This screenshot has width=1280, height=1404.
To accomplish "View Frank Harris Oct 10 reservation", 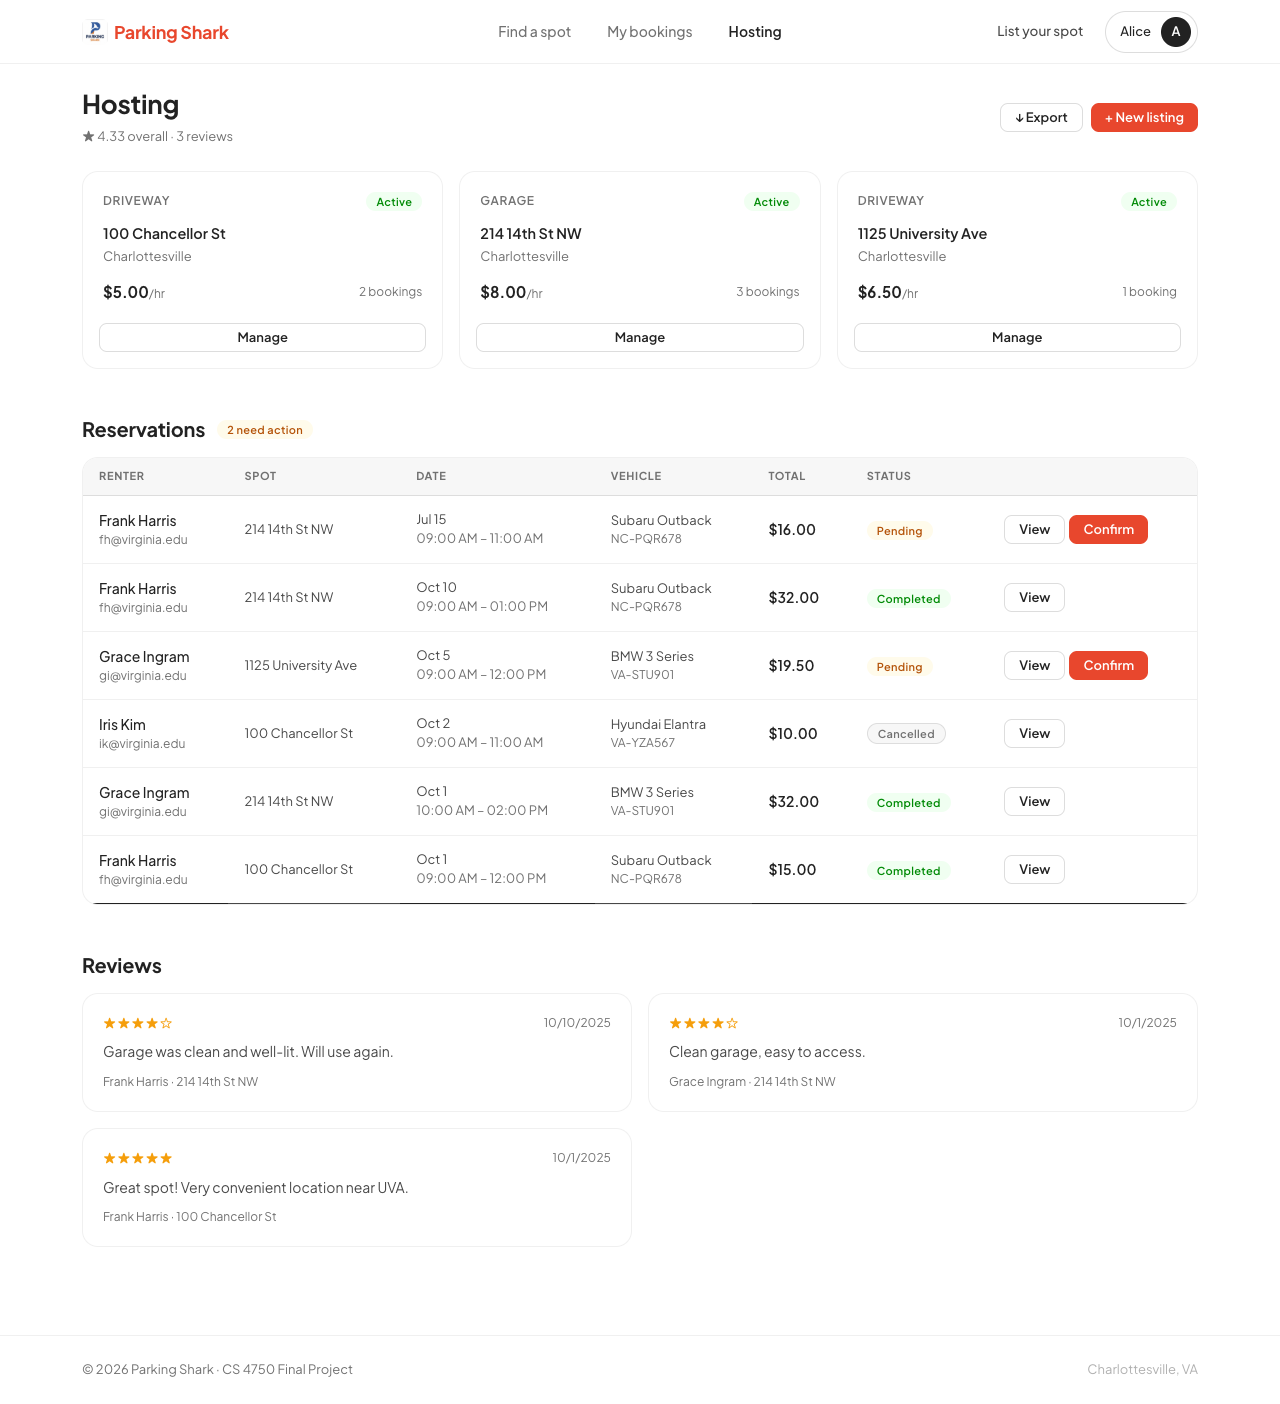I will tap(1034, 597).
